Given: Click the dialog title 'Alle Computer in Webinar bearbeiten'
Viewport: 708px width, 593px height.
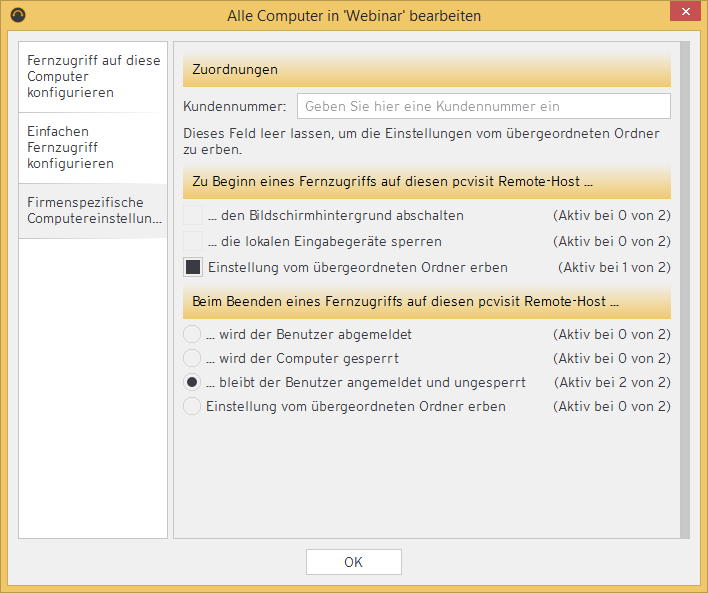Looking at the screenshot, I should [353, 15].
